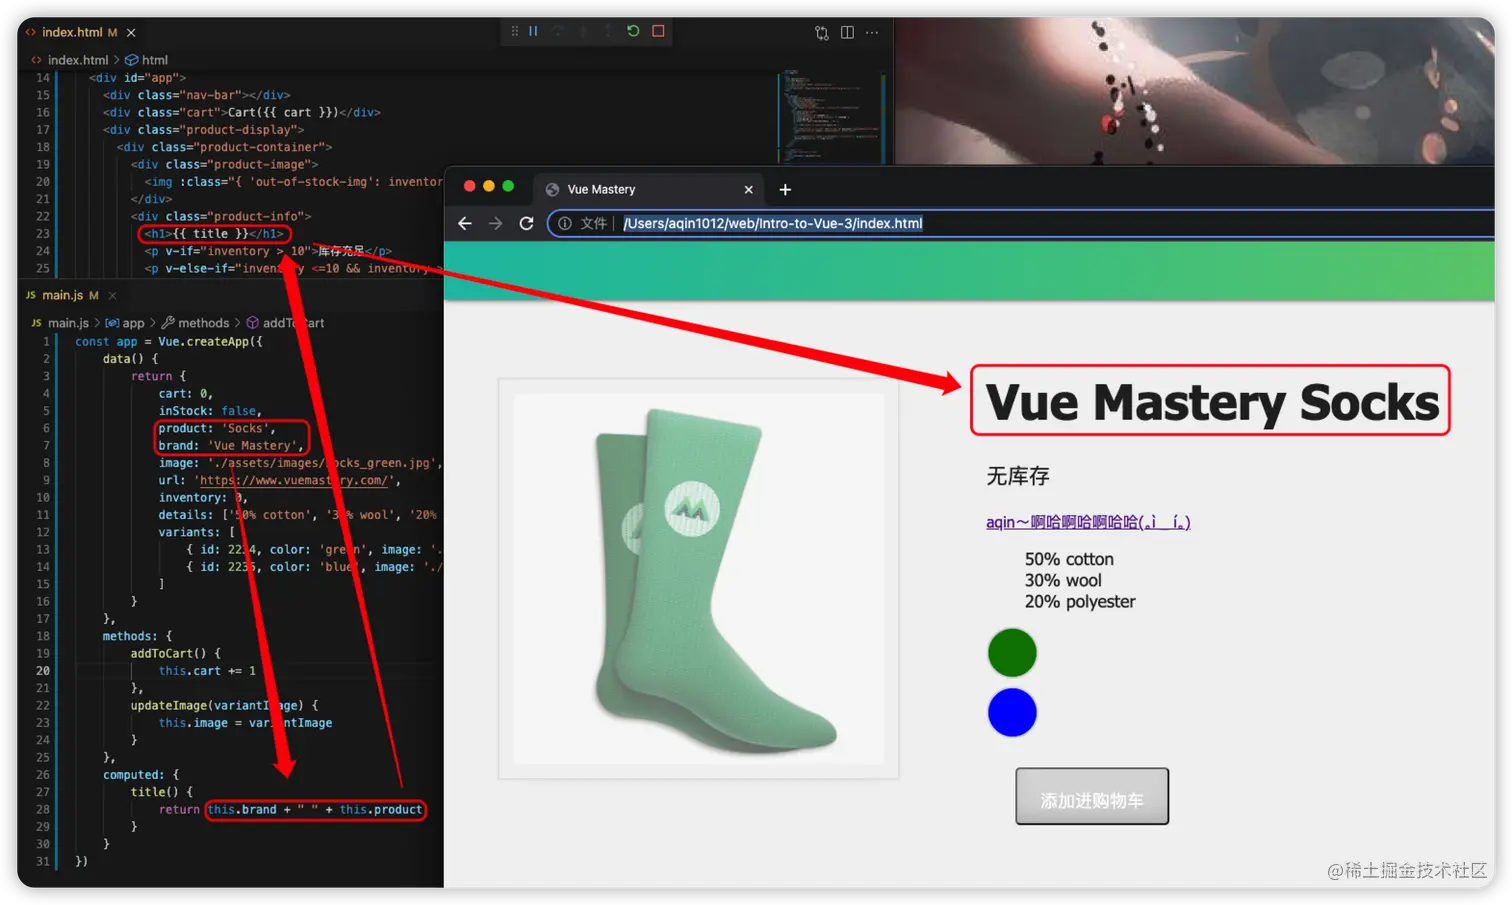Image resolution: width=1512 pixels, height=905 pixels.
Task: Click "brand: 'Vue Mastery'" line in main.js
Action: pyautogui.click(x=230, y=446)
